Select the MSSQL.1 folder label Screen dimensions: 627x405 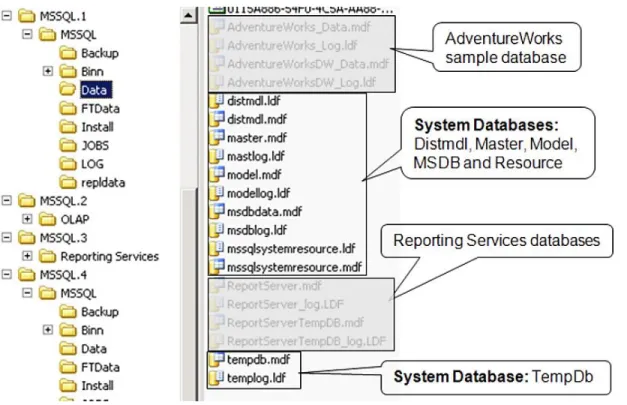63,16
